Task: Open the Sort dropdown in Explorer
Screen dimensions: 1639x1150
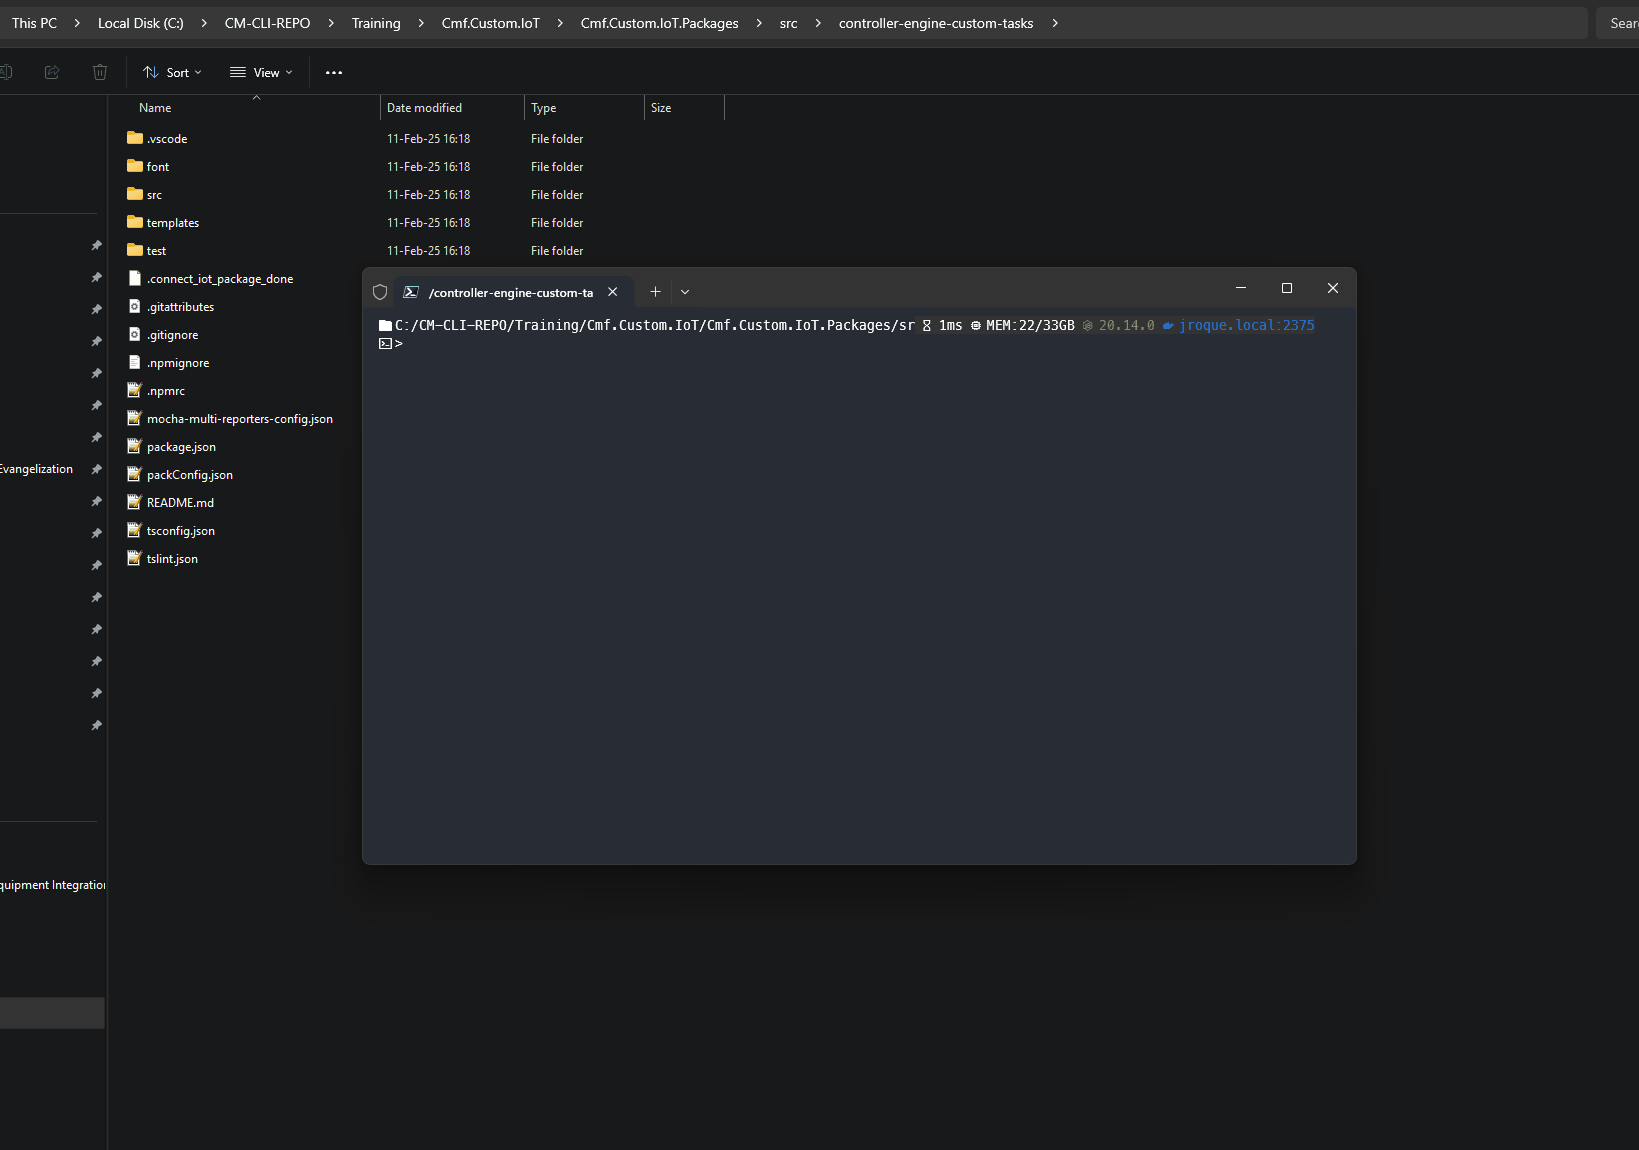Action: pyautogui.click(x=172, y=72)
